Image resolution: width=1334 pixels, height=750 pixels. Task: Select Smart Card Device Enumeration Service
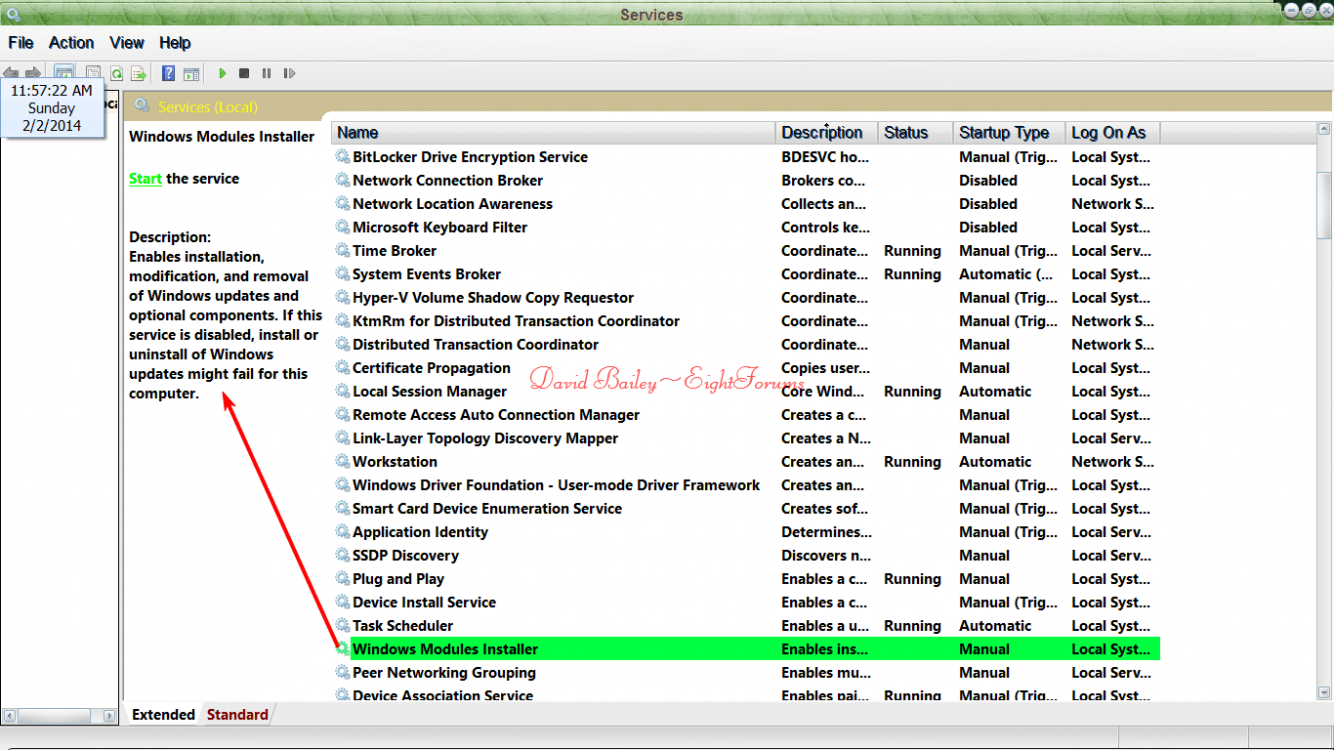(487, 509)
